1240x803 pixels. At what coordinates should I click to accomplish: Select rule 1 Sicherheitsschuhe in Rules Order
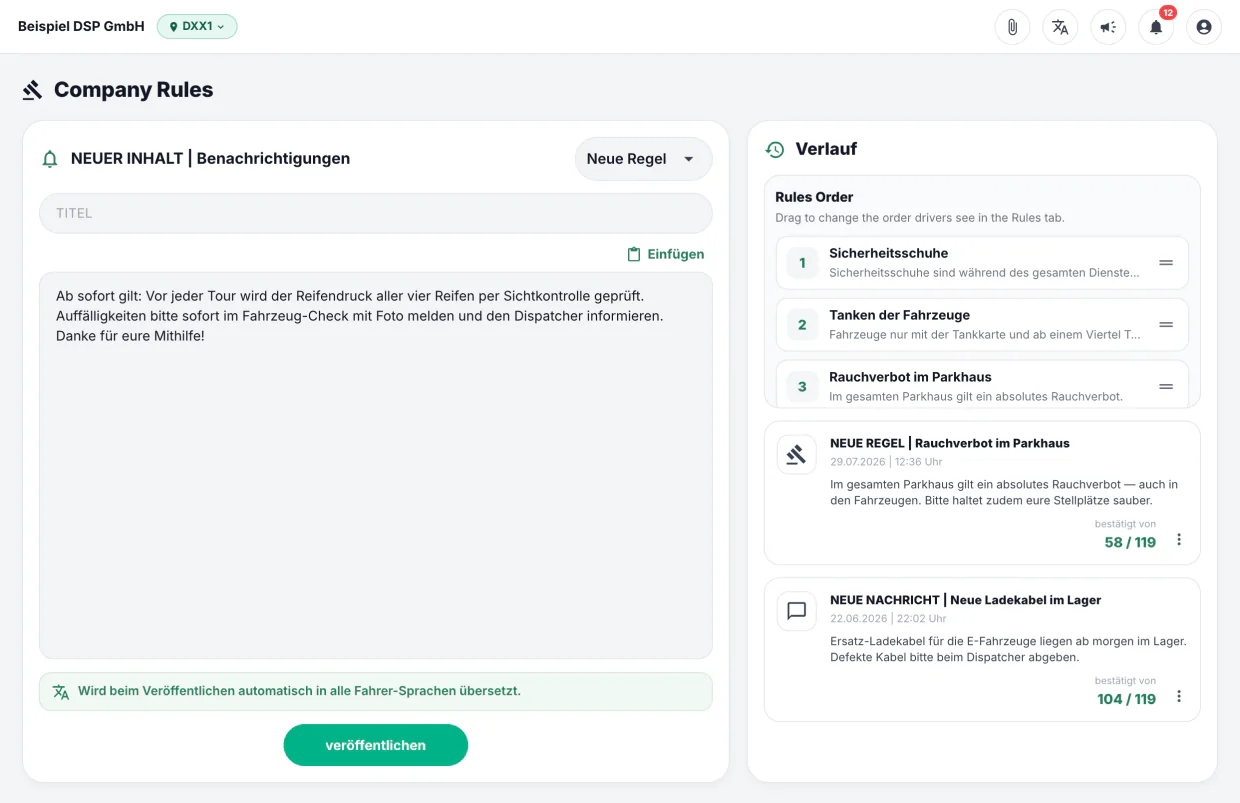982,262
